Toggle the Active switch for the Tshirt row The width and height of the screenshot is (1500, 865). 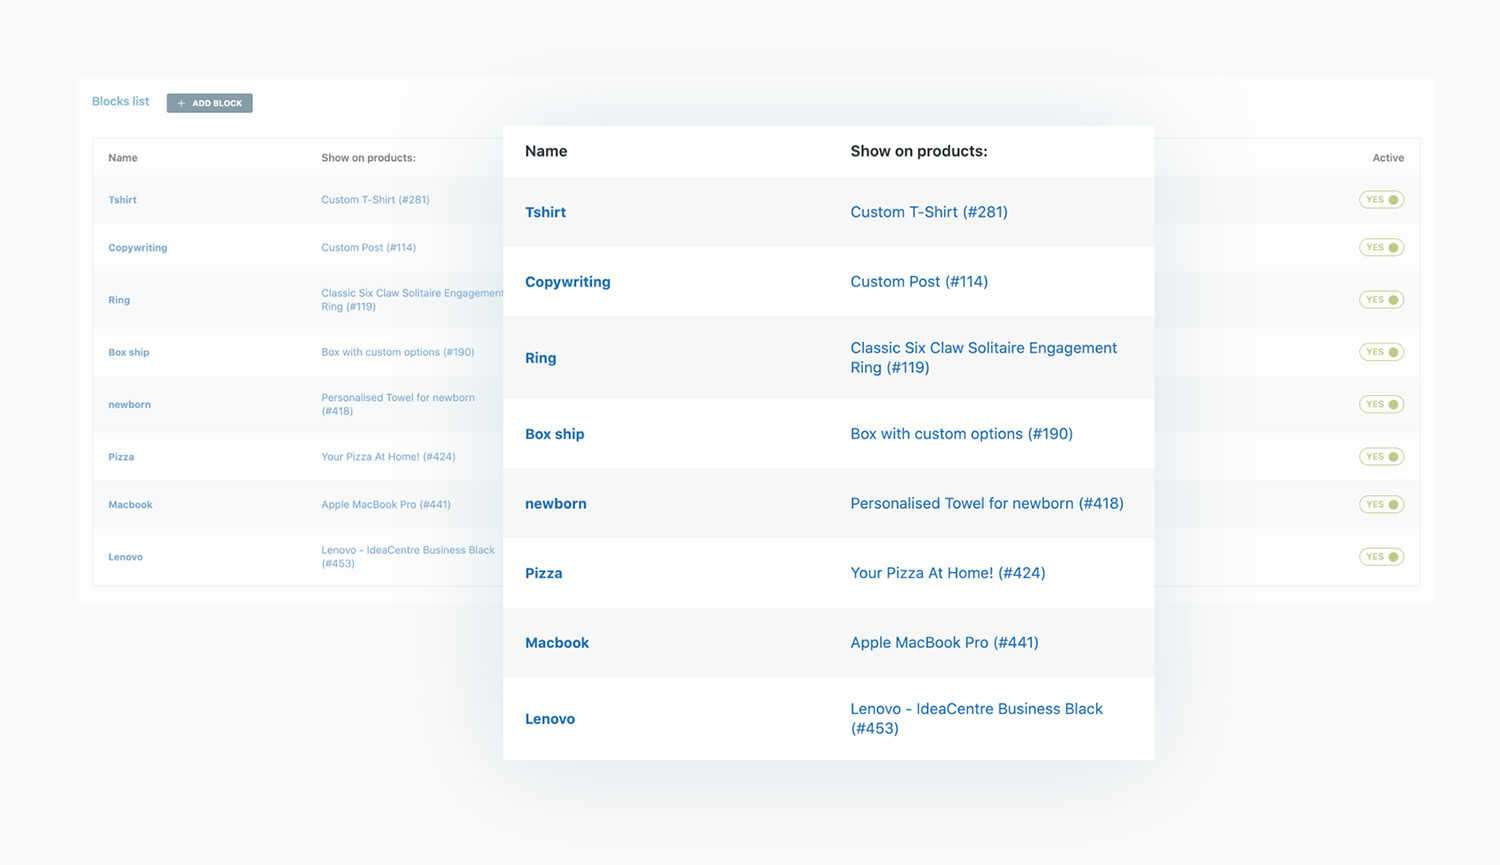pyautogui.click(x=1381, y=200)
